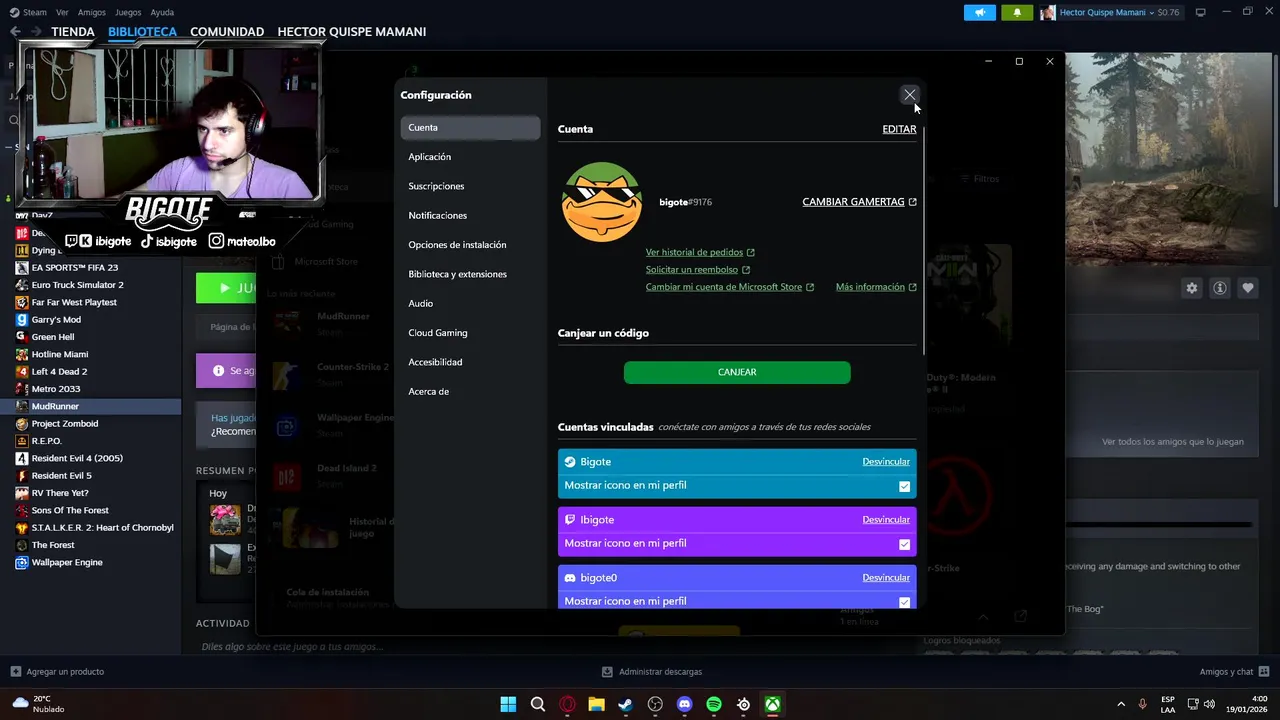This screenshot has height=720, width=1280.
Task: Go to Notificaciones settings section
Action: (x=470, y=215)
